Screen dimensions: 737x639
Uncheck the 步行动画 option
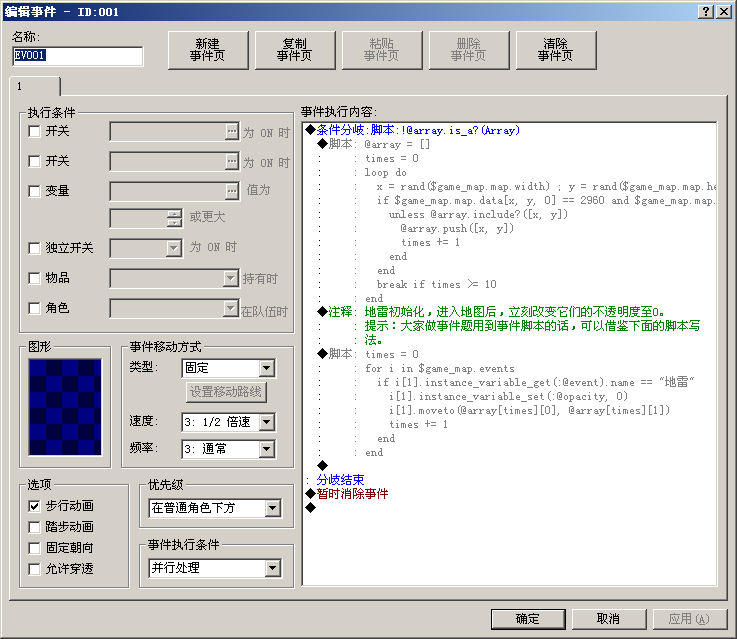click(34, 506)
